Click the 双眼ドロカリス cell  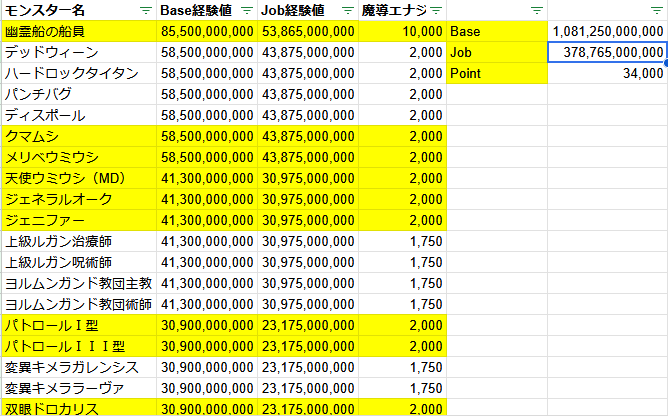[78, 408]
